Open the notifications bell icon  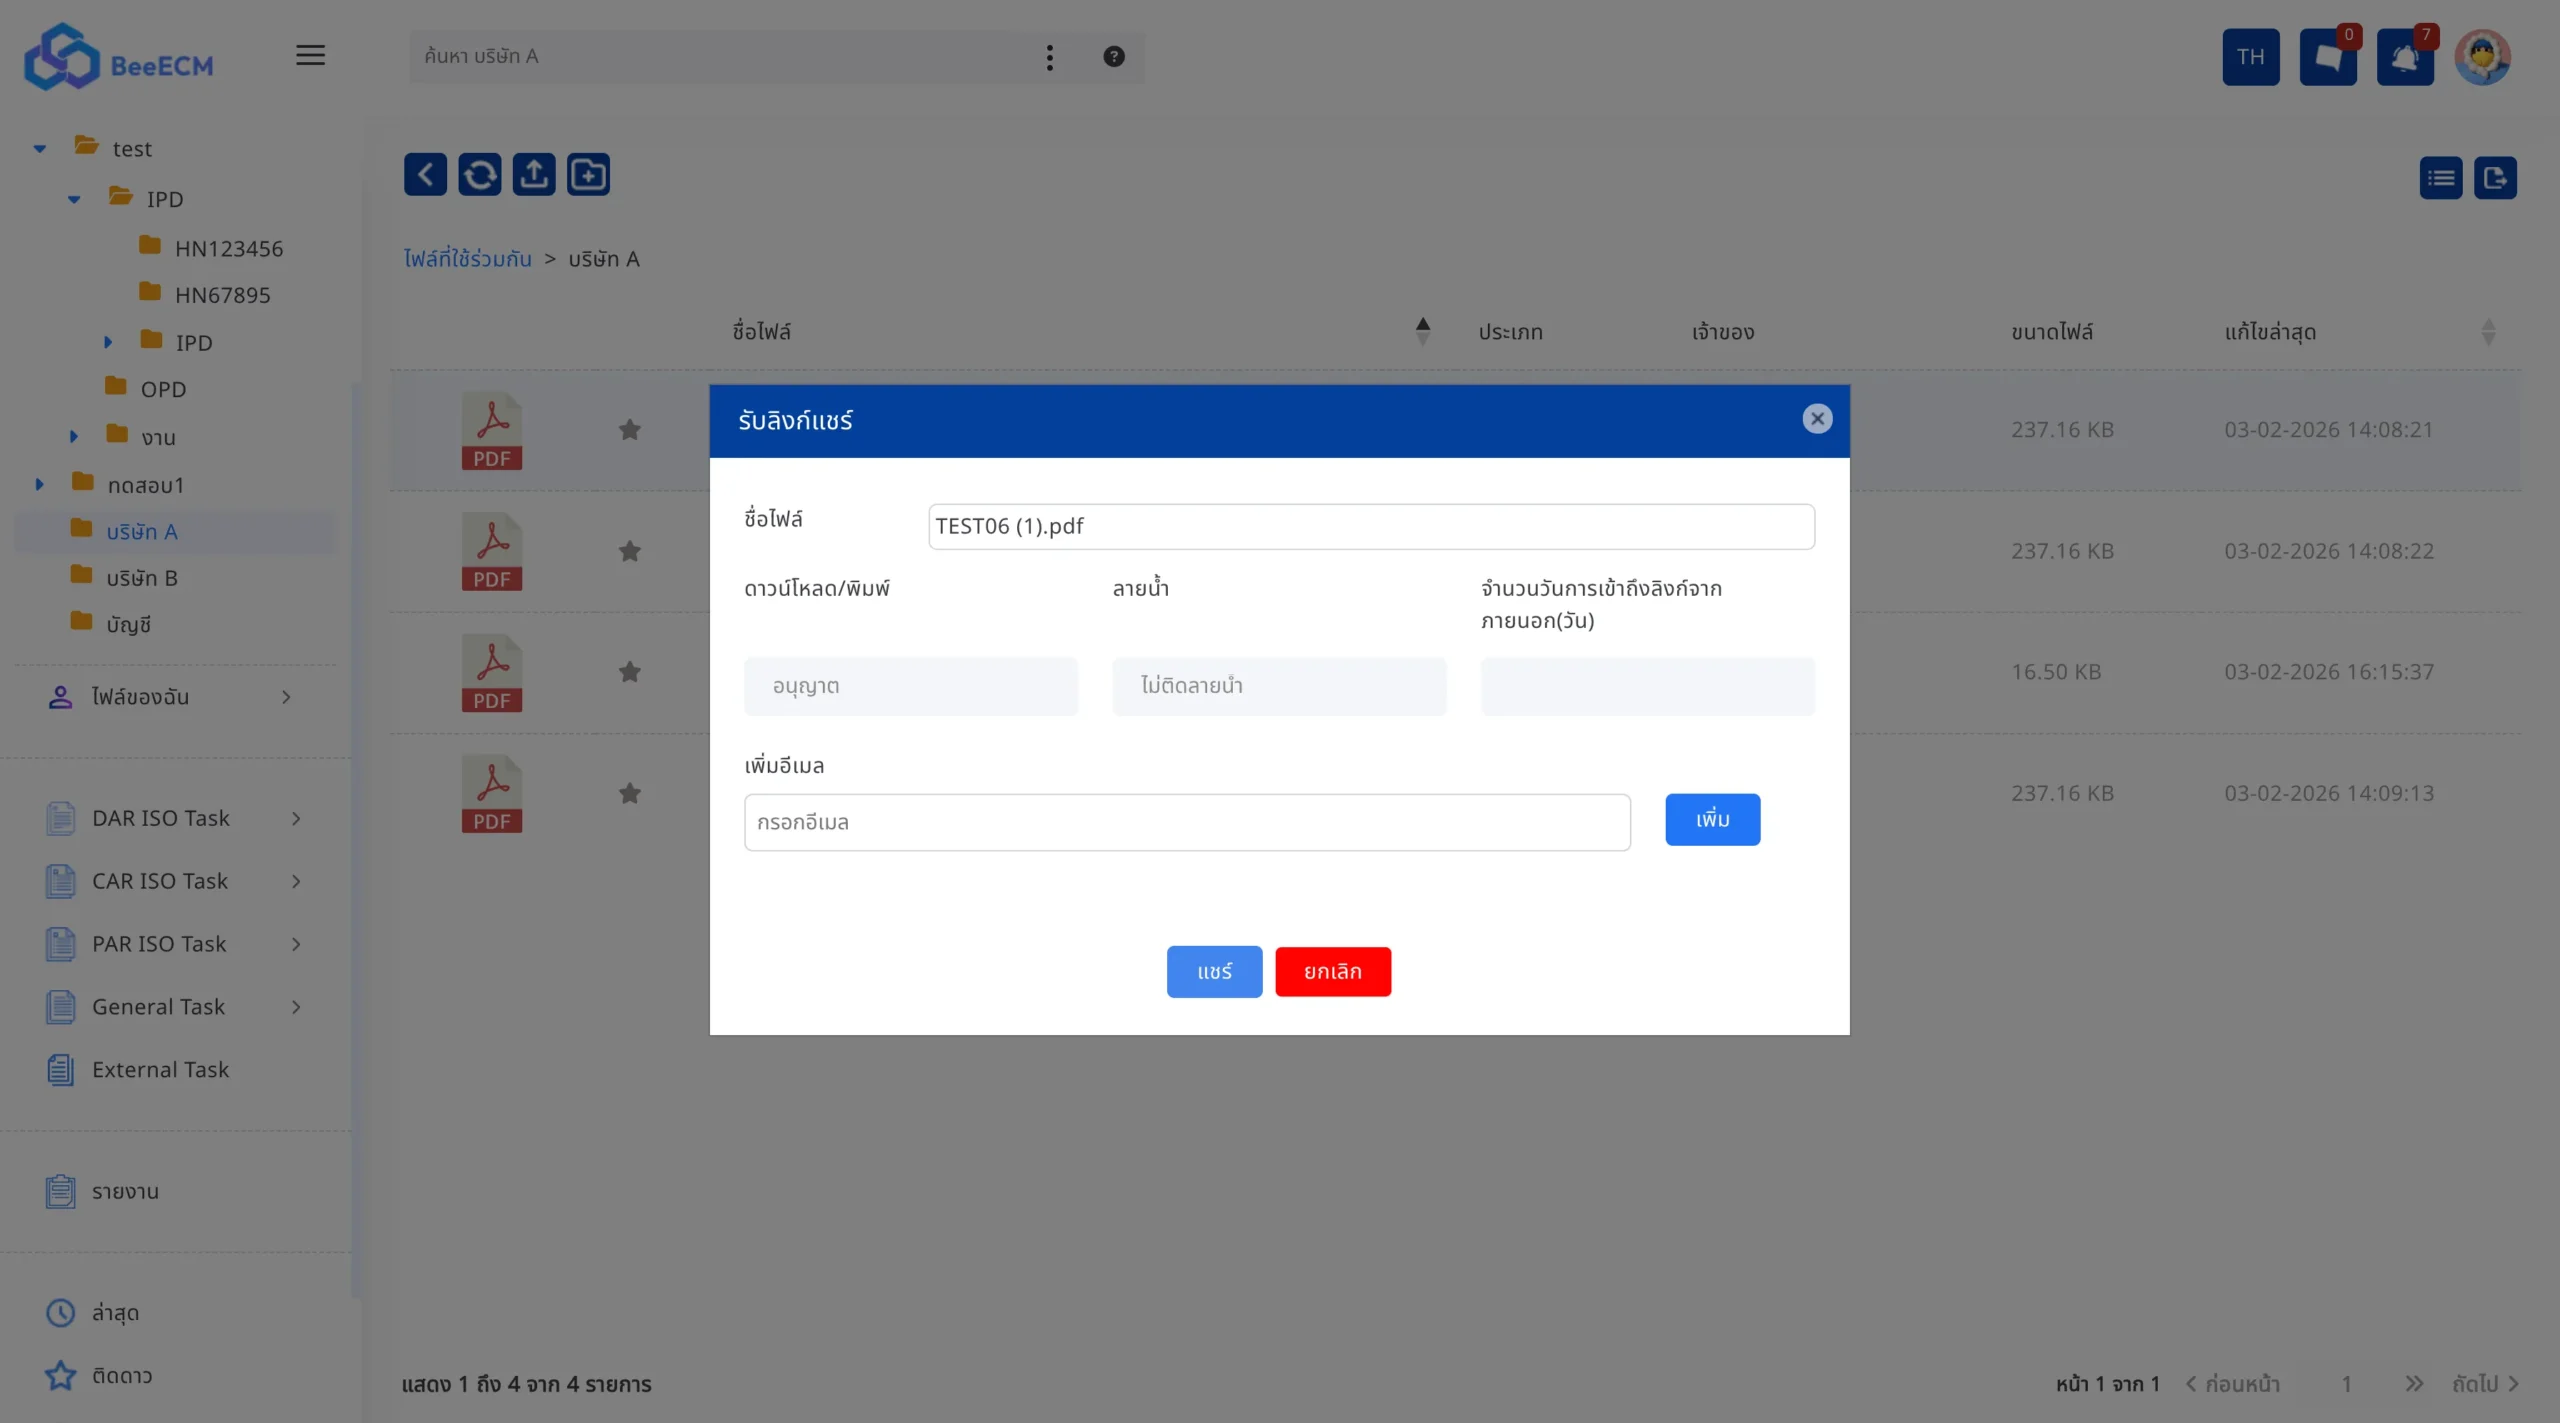pos(2405,57)
